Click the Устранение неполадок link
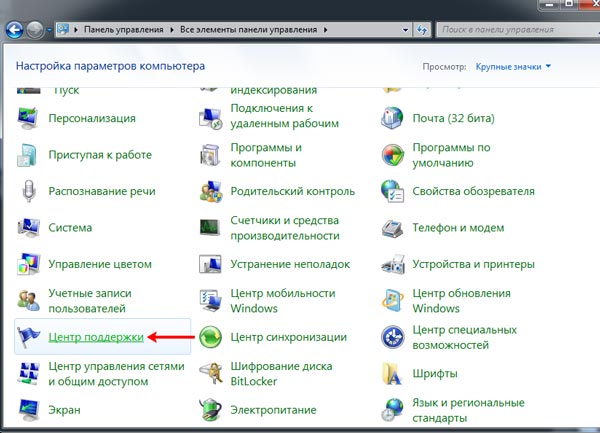This screenshot has width=600, height=433. pos(290,264)
